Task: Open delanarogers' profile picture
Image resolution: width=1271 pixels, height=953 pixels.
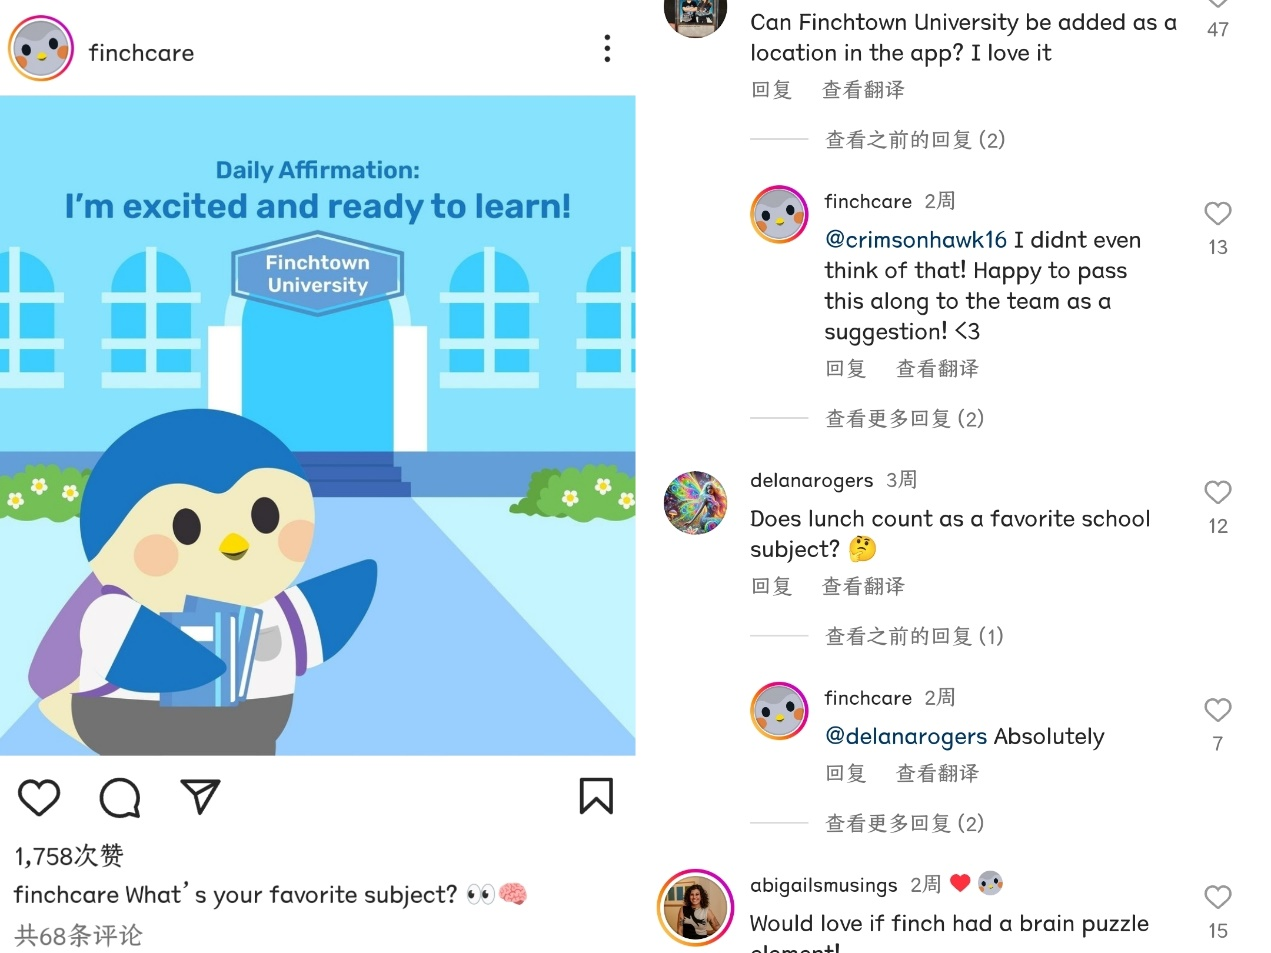Action: (x=696, y=502)
